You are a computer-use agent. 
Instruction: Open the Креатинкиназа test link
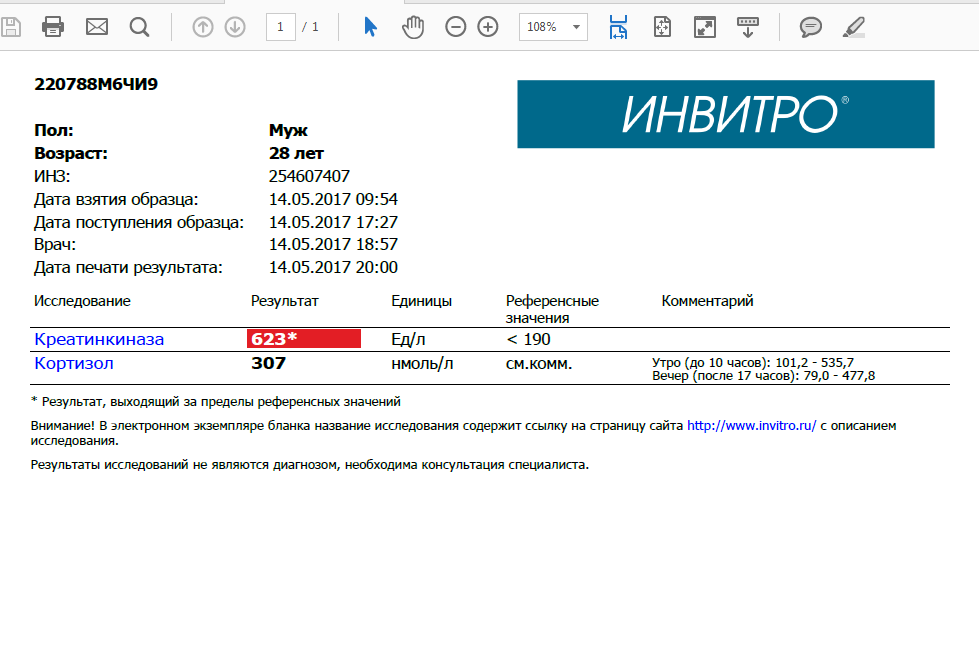99,339
